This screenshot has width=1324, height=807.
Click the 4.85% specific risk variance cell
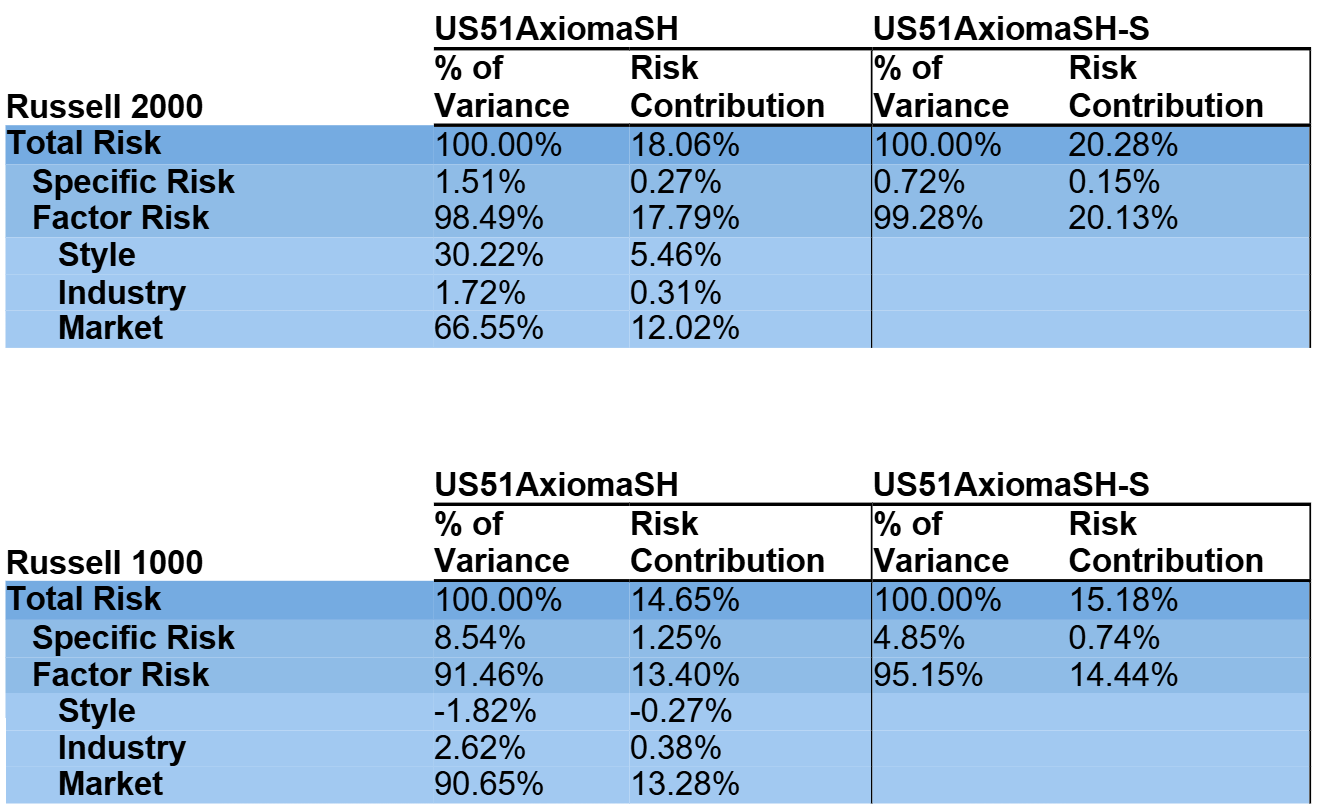tap(919, 638)
